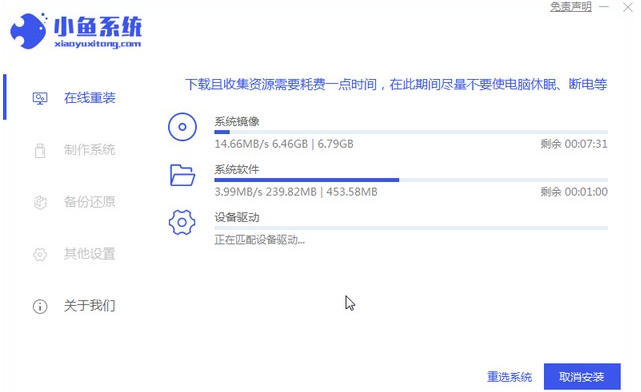Click the 系统镜像 download progress bar
Image resolution: width=641 pixels, height=392 pixels.
point(411,132)
